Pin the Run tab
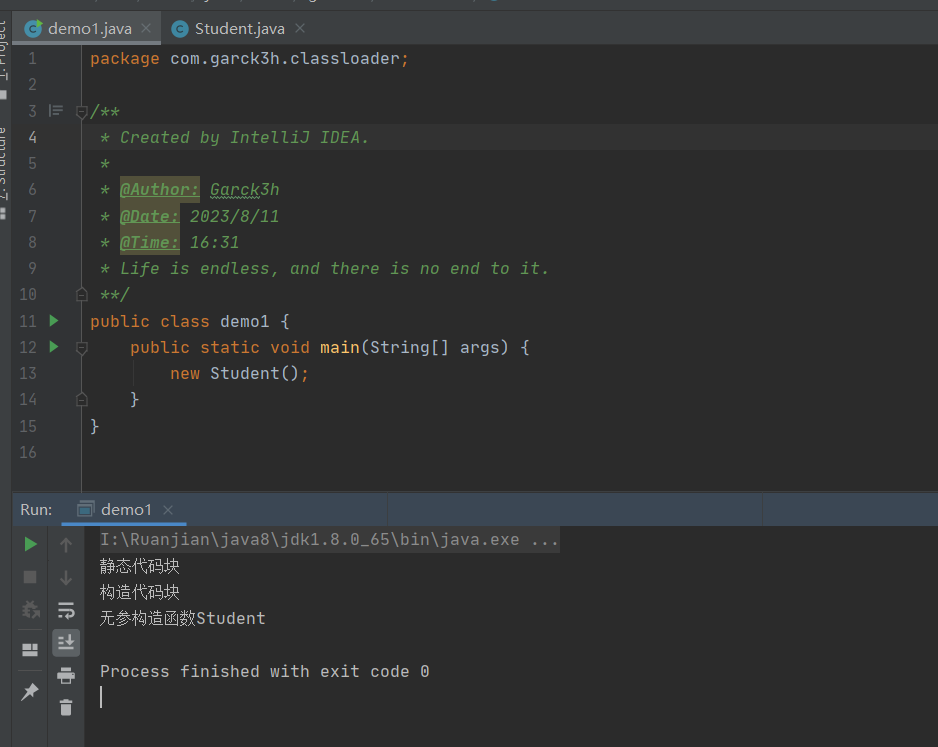The image size is (938, 747). click(x=30, y=691)
